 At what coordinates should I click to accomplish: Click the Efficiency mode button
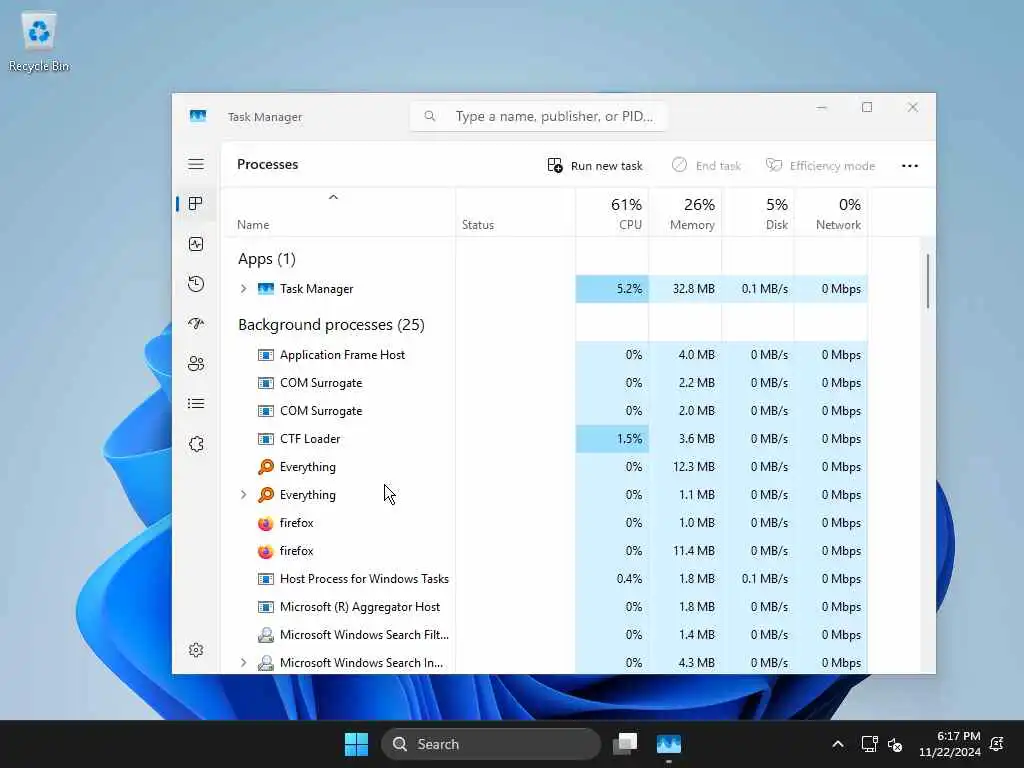(820, 166)
